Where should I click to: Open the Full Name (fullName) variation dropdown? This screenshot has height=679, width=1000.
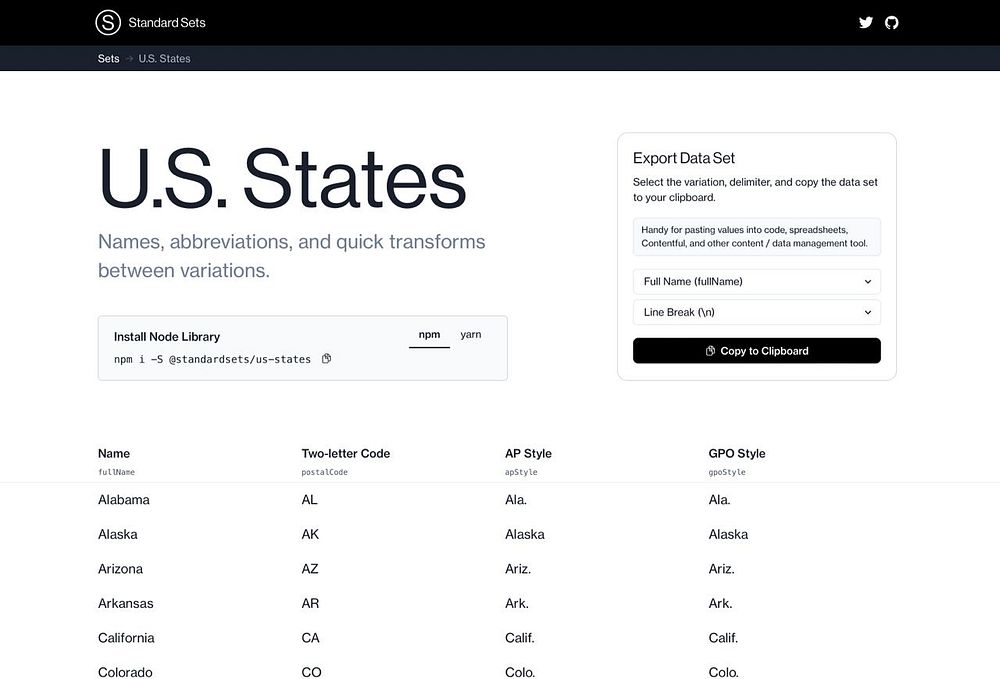tap(756, 282)
